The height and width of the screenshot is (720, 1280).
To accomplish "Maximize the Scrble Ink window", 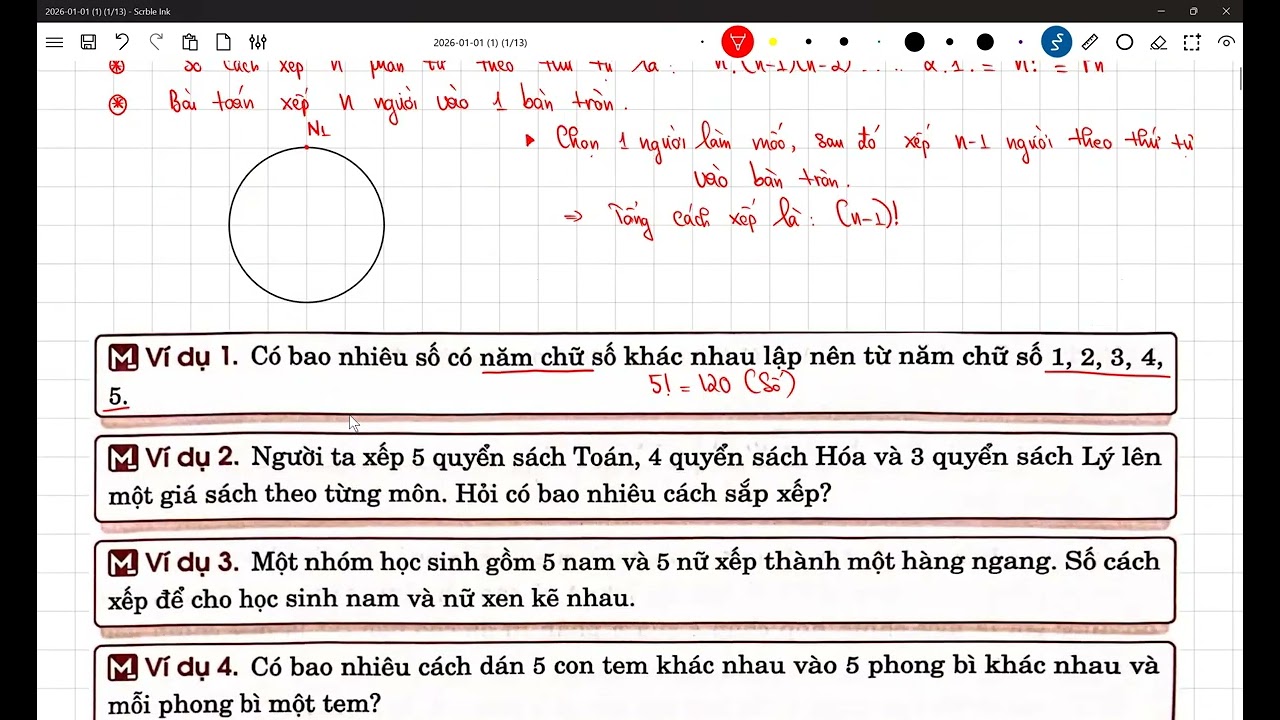I will click(1193, 11).
